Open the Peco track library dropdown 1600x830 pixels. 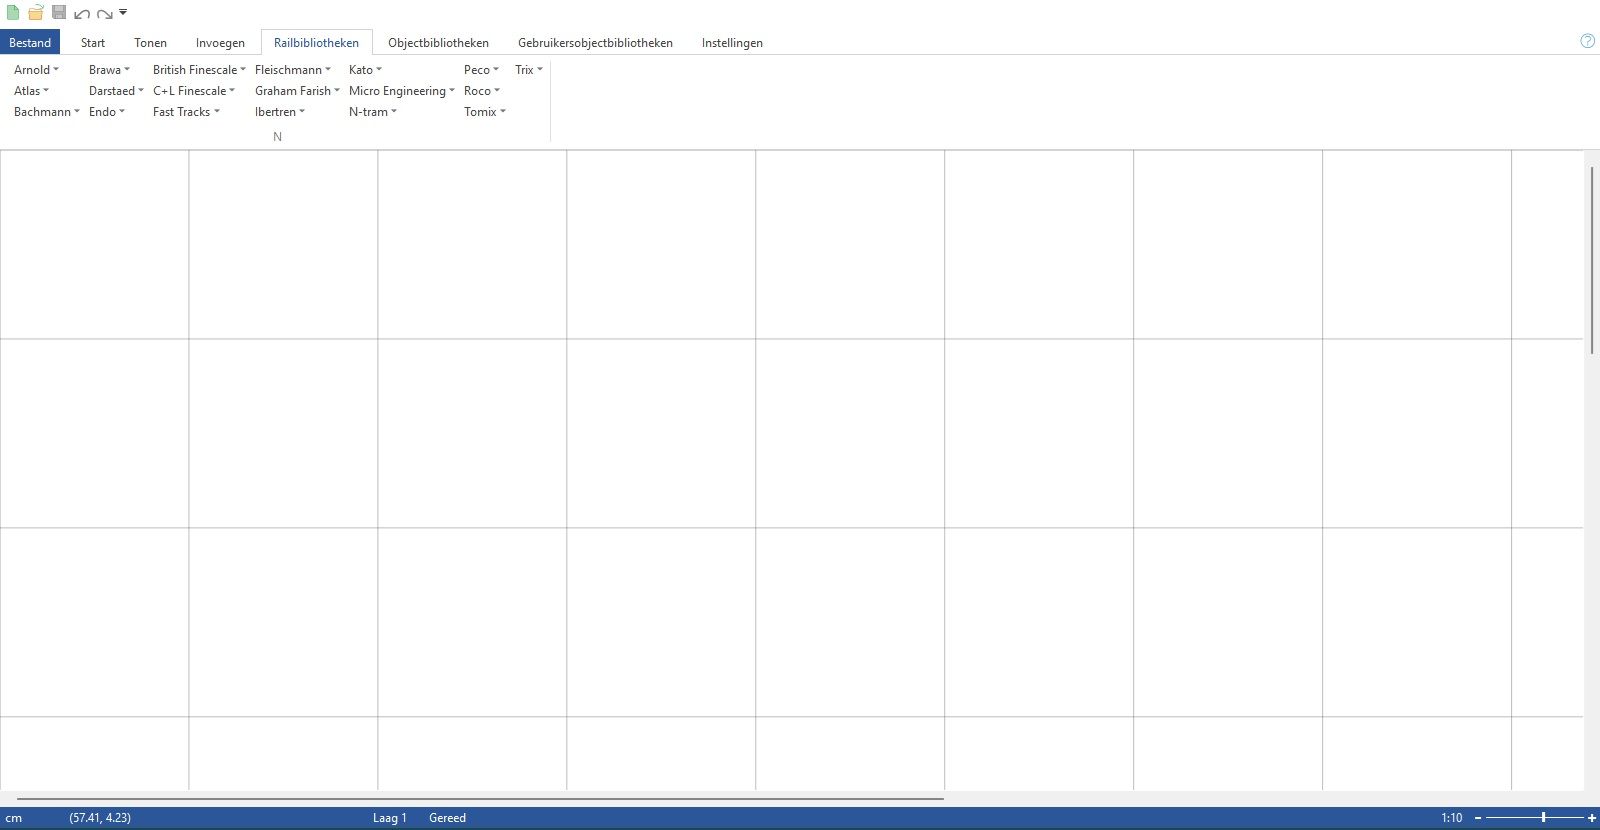(x=481, y=70)
